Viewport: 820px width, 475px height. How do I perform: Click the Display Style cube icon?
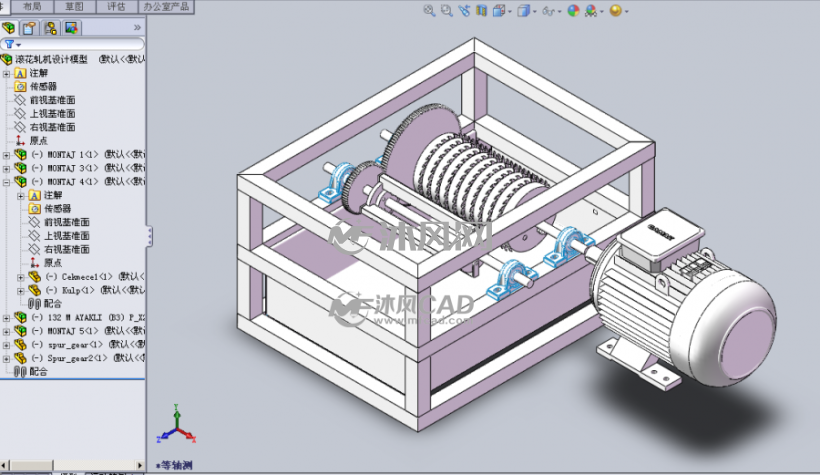pyautogui.click(x=523, y=10)
